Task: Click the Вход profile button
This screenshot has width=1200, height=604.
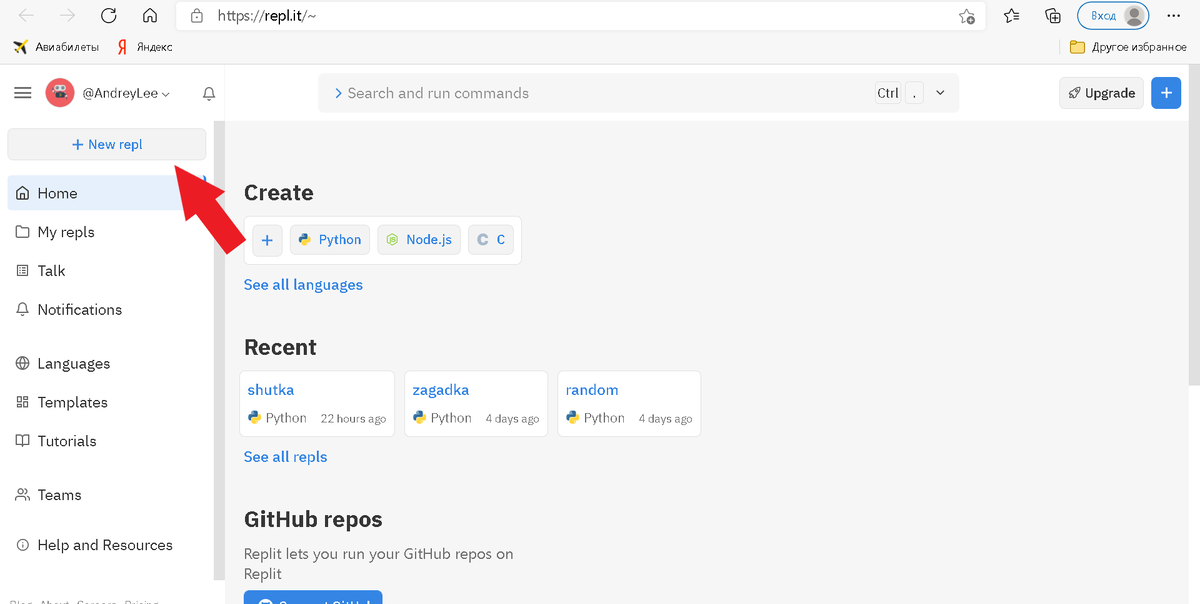Action: pos(1113,16)
